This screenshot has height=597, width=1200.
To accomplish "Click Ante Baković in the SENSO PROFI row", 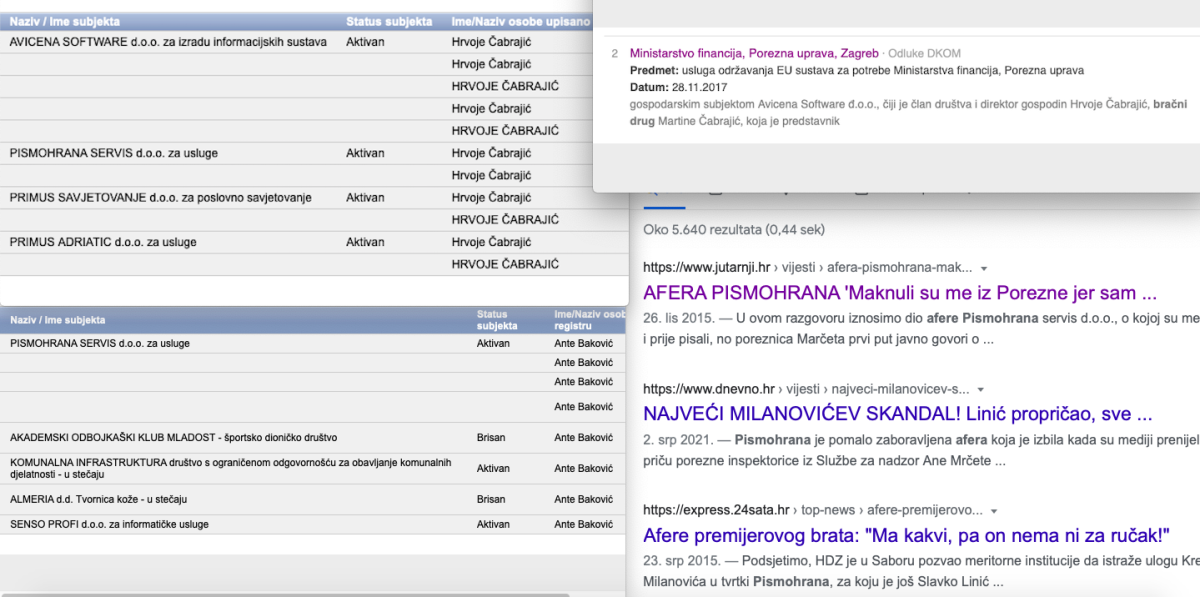I will pyautogui.click(x=583, y=524).
